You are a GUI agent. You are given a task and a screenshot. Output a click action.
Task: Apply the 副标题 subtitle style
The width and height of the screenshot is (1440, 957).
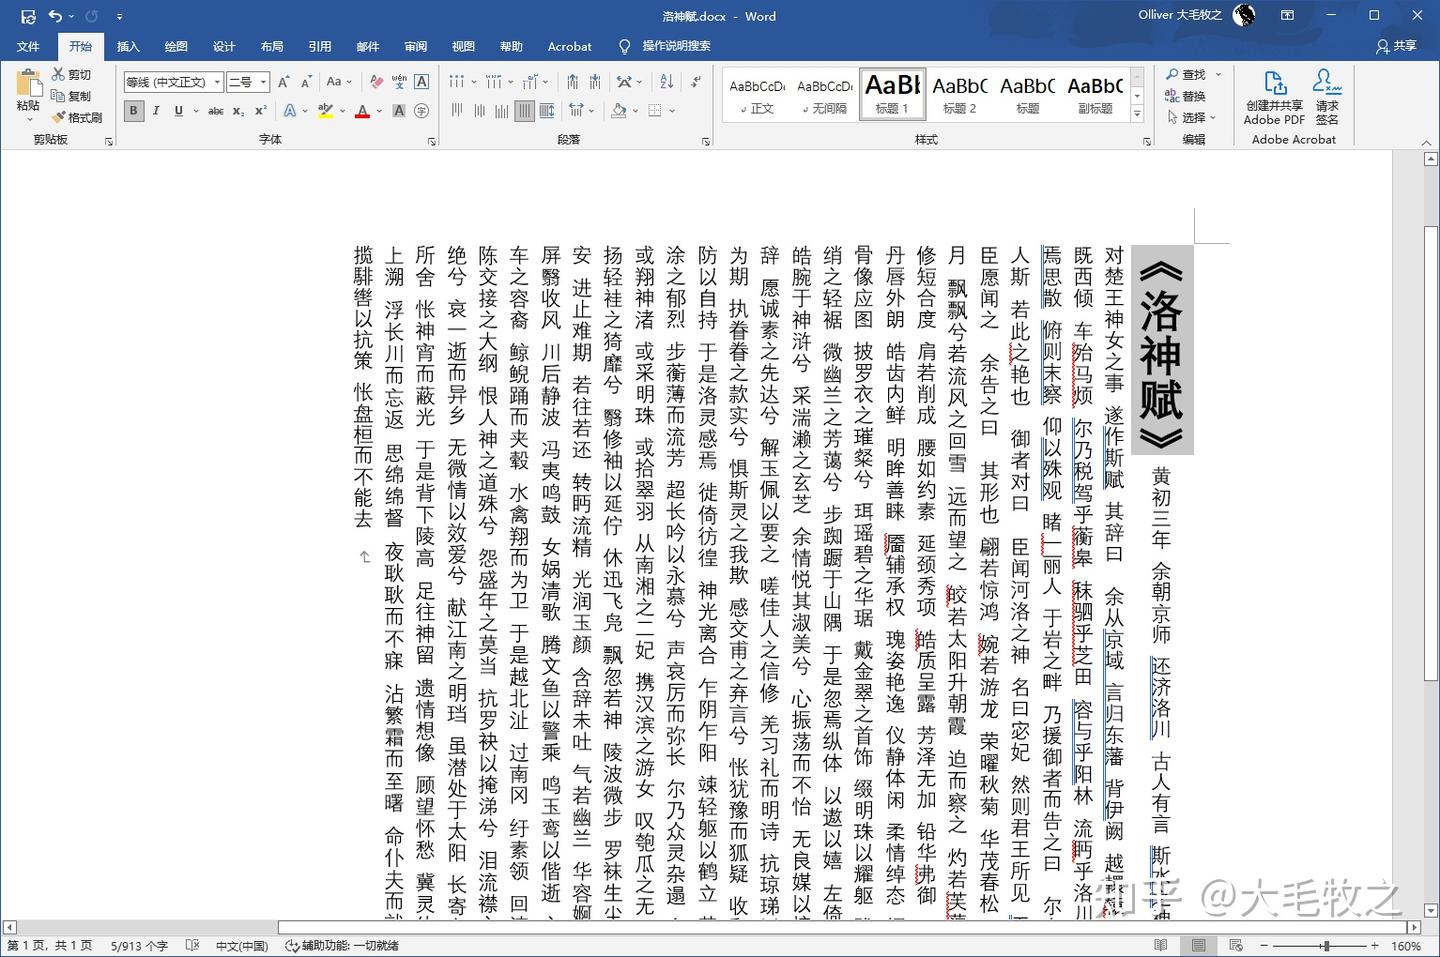(x=1095, y=94)
